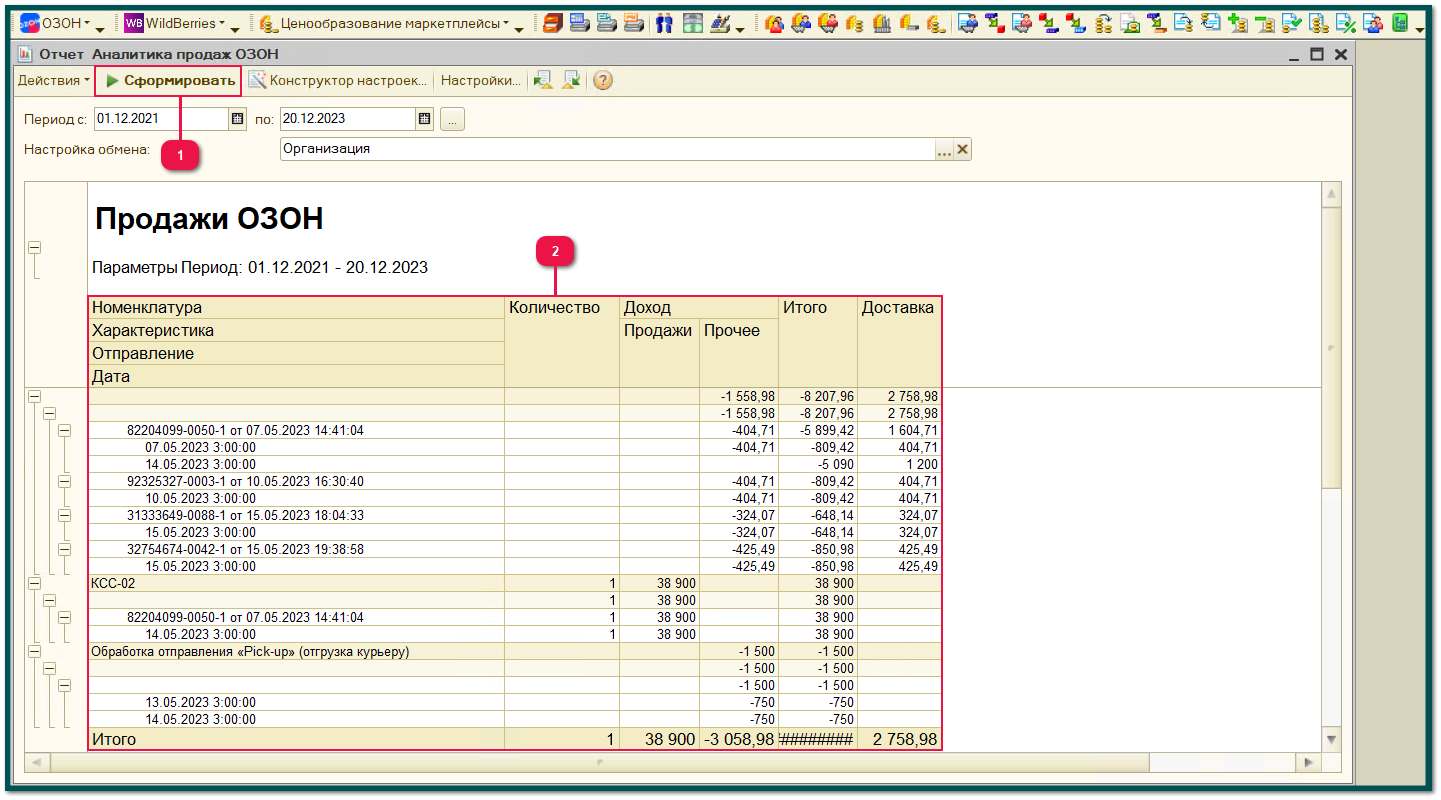The width and height of the screenshot is (1441, 800).
Task: Clear the Настройка обмена field with X
Action: [962, 150]
